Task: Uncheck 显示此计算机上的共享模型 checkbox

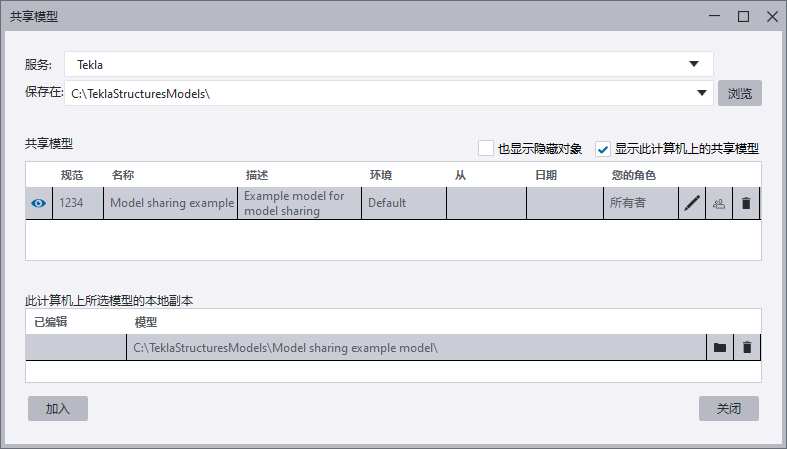Action: point(603,148)
